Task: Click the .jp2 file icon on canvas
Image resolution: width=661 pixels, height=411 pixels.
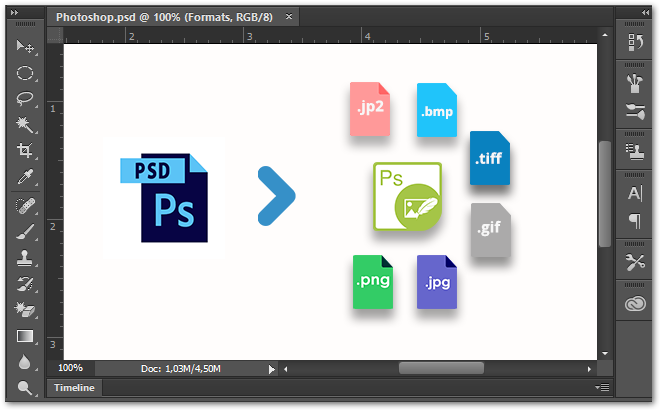Action: click(x=370, y=109)
